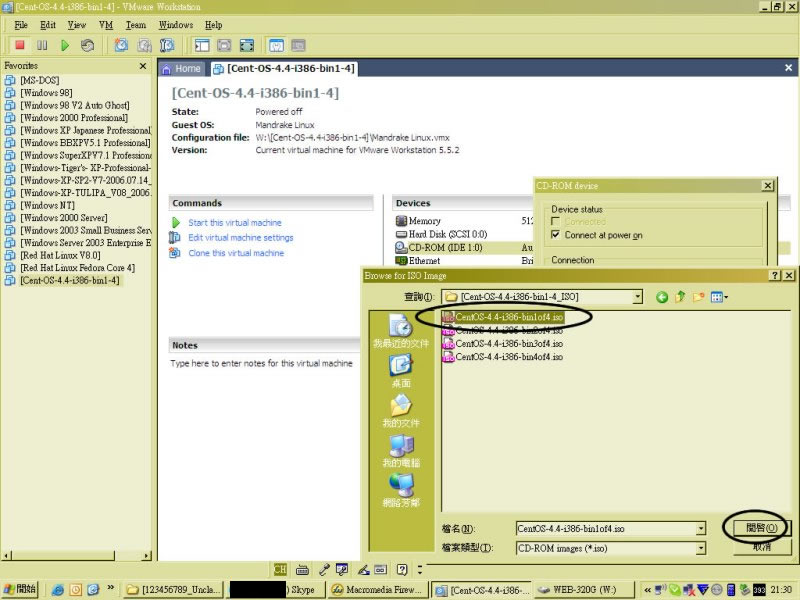The height and width of the screenshot is (600, 800).
Task: Open the My Computer place in Browse dialog
Action: pyautogui.click(x=401, y=451)
